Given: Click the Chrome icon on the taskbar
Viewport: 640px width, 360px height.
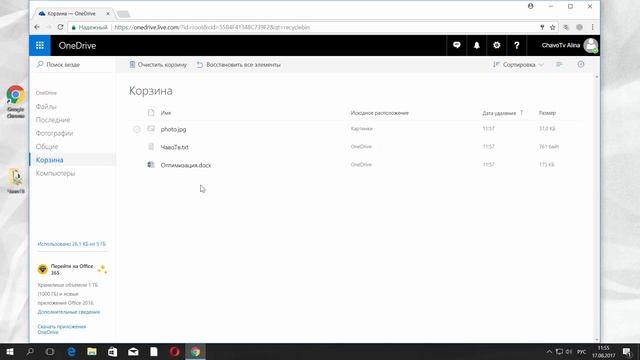Looking at the screenshot, I should (196, 351).
